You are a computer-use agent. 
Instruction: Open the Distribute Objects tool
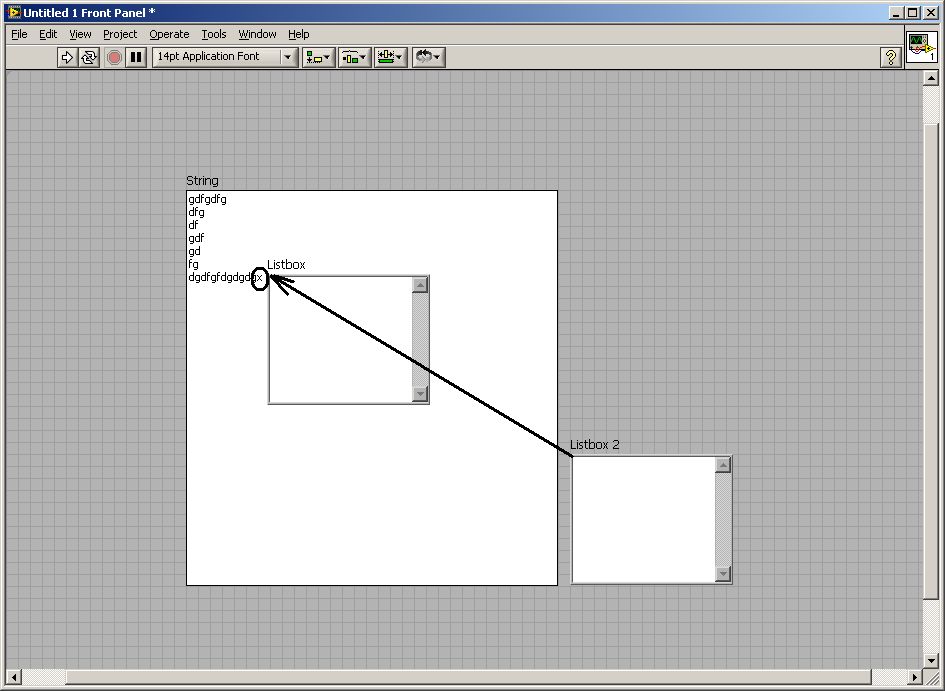point(354,57)
